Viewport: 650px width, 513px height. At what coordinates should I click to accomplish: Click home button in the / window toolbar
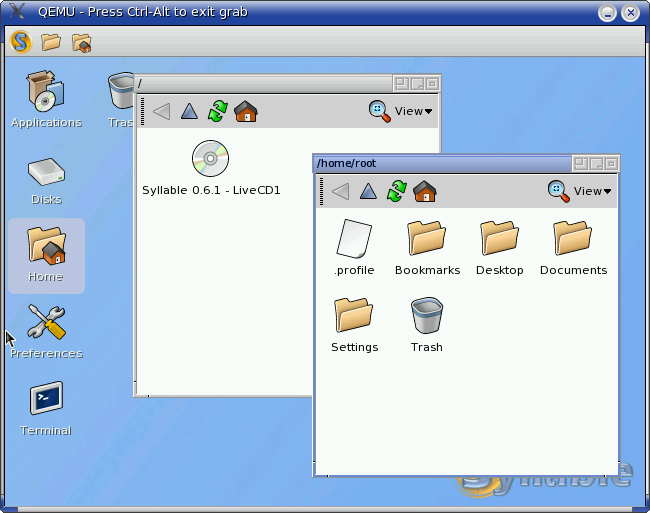(246, 111)
